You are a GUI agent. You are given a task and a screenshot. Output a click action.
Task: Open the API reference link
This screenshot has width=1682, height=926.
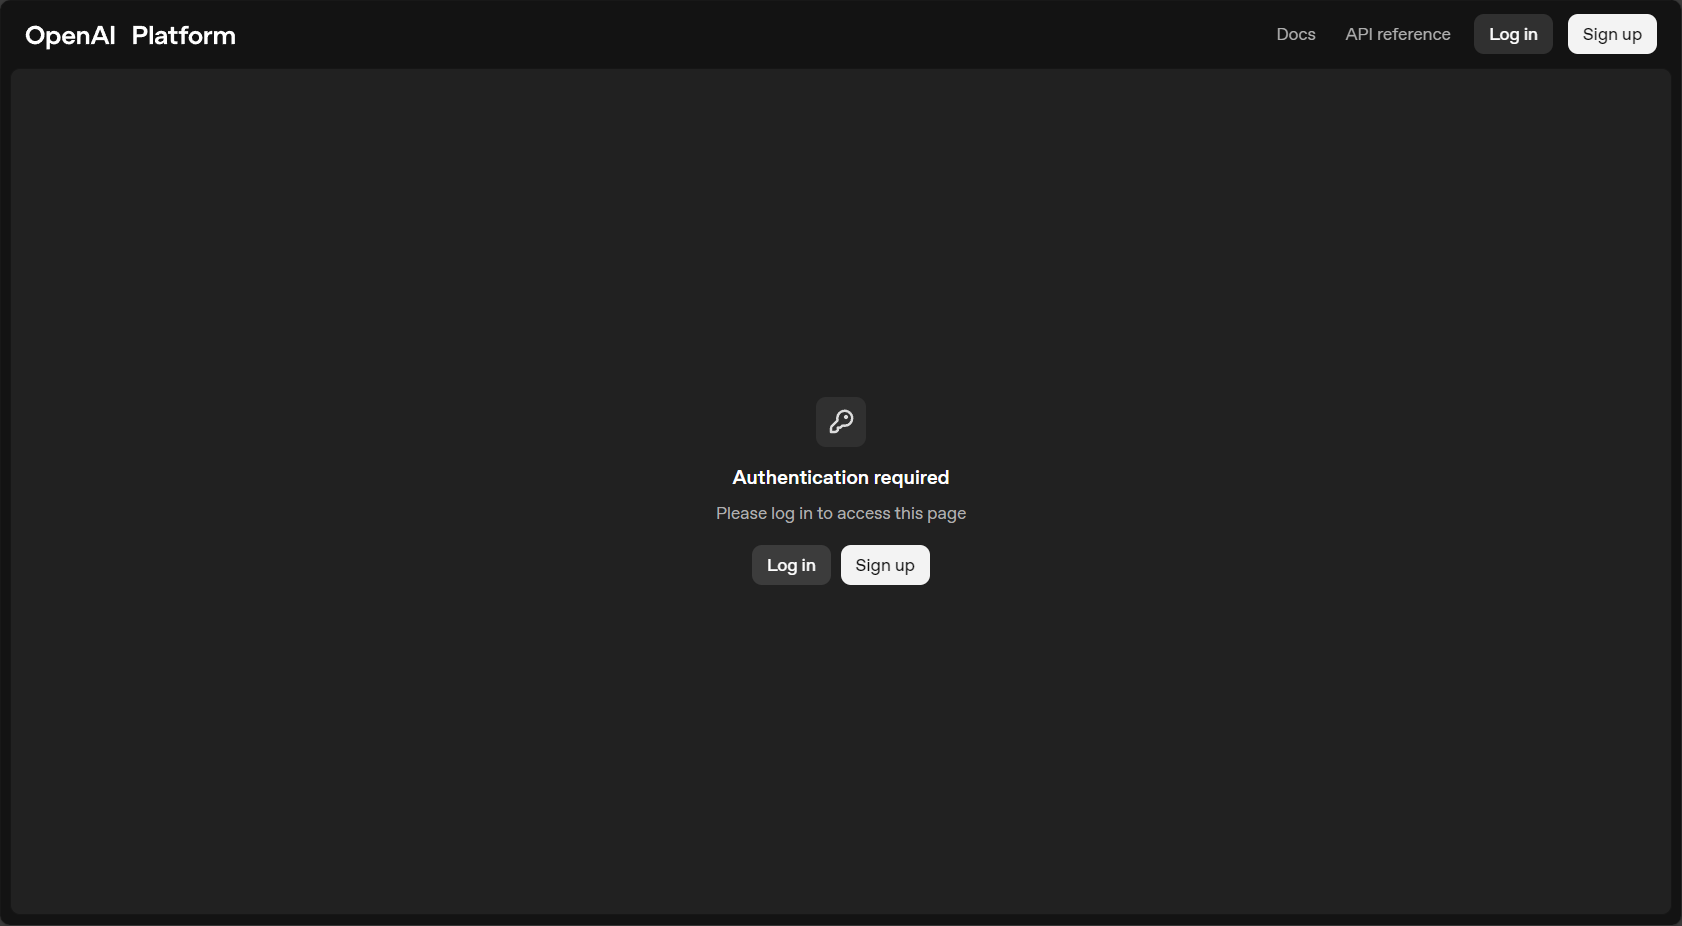point(1398,34)
